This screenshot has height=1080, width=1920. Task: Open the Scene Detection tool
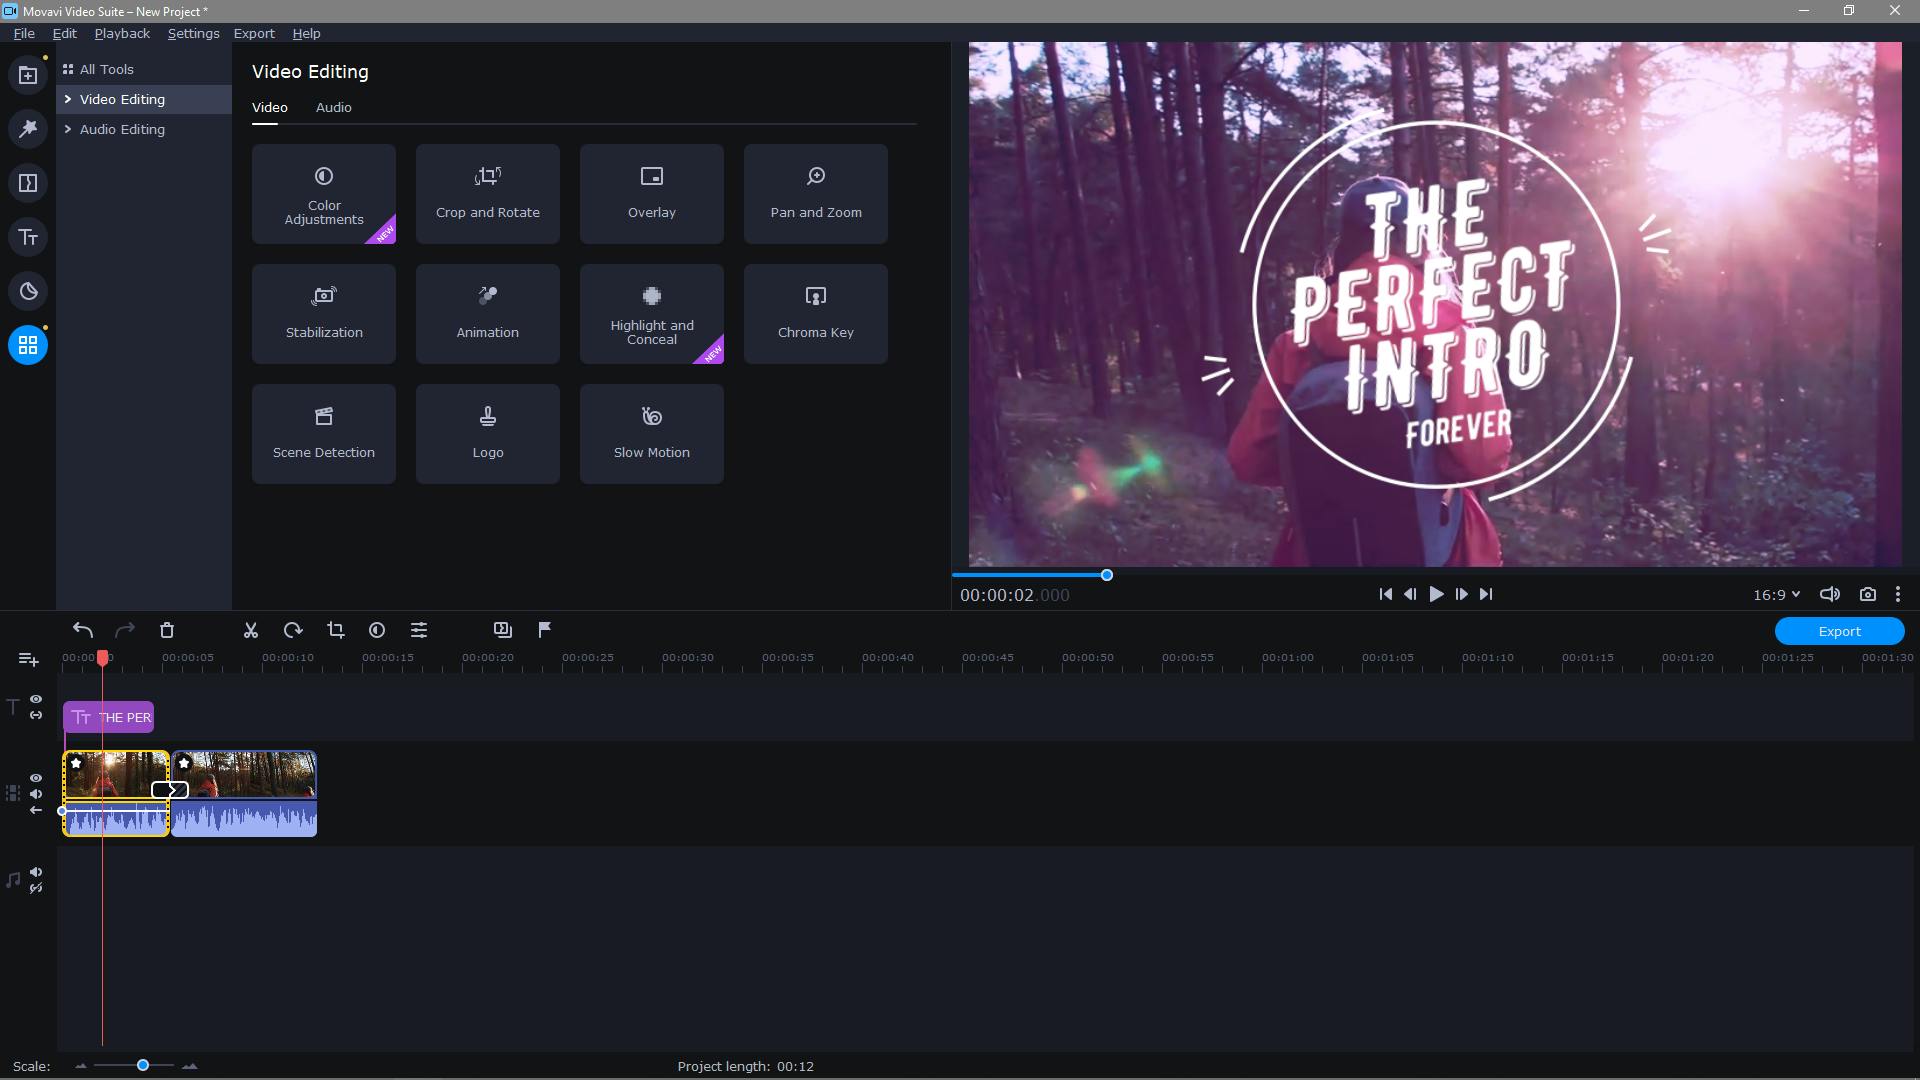tap(323, 433)
